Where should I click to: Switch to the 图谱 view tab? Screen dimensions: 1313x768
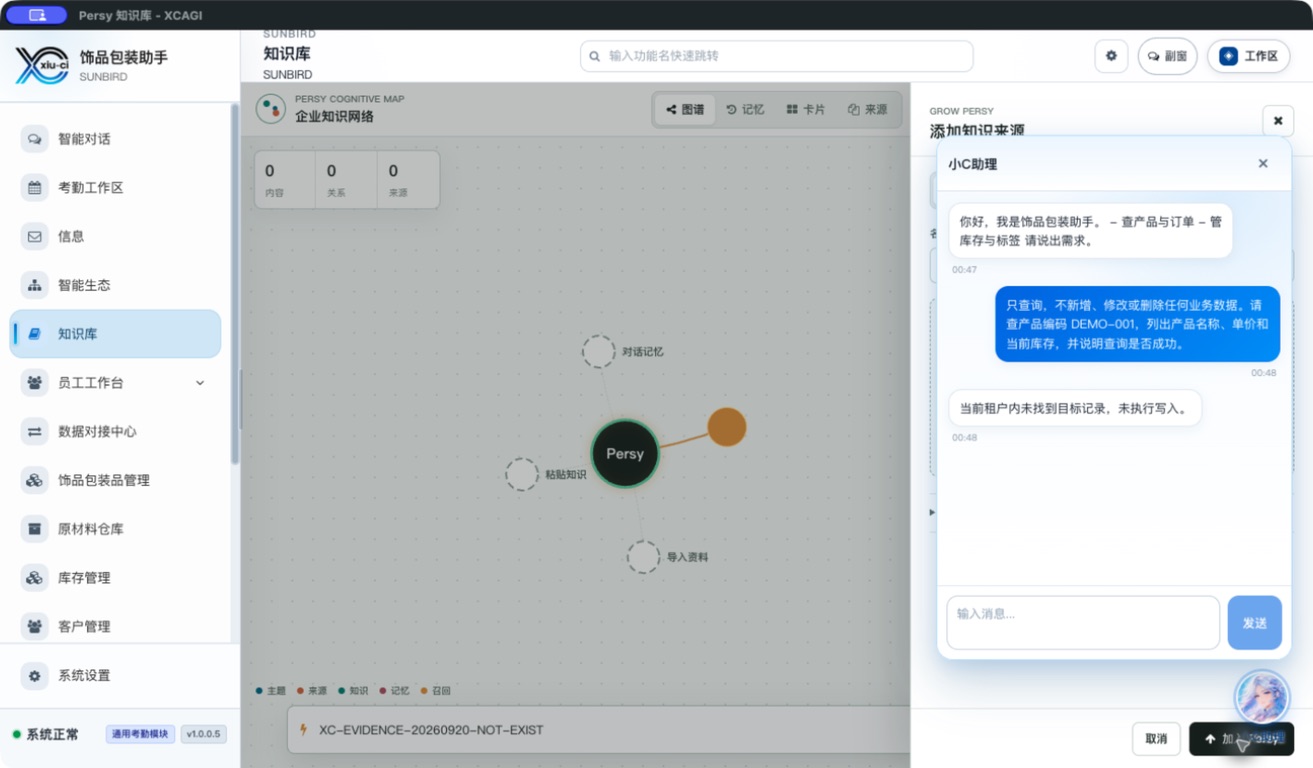(x=685, y=110)
